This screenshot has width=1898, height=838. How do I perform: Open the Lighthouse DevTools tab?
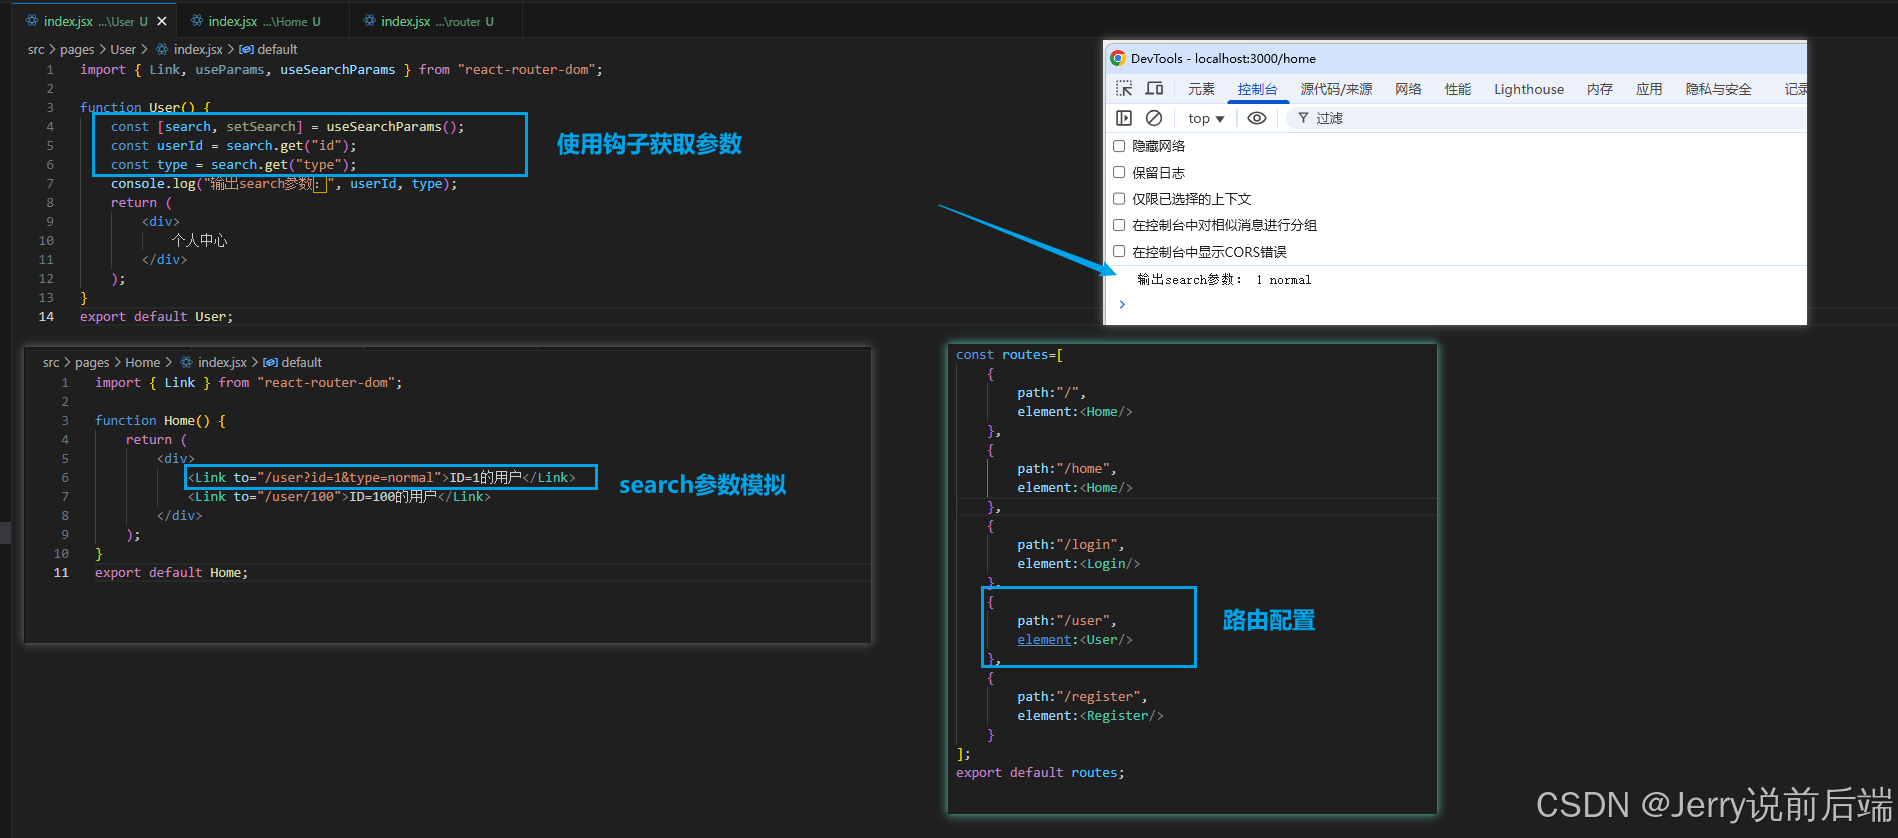[1529, 89]
